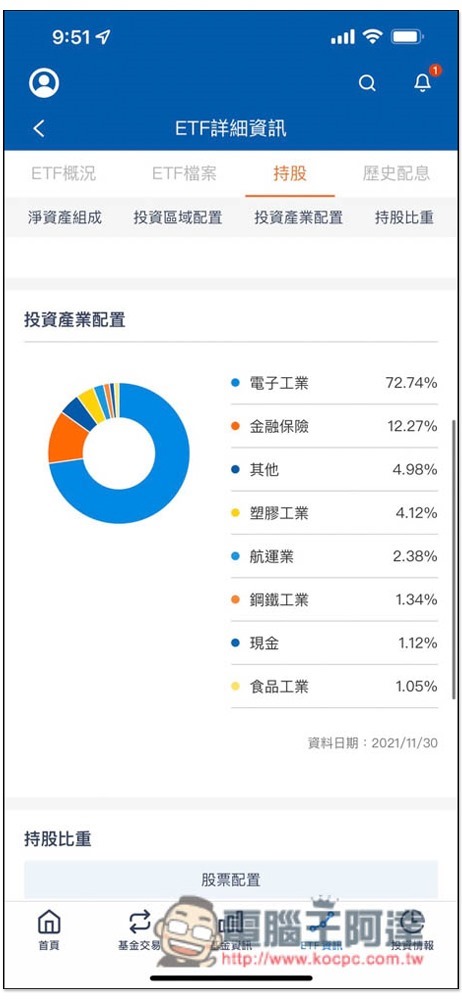Go back with the left chevron
Screen dimensions: 462x1000
[39, 128]
